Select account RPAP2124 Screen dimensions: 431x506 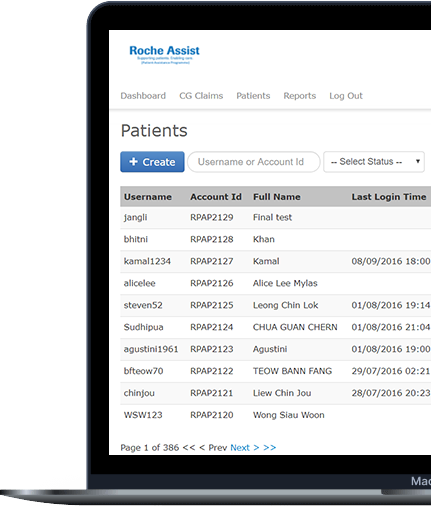click(x=212, y=327)
